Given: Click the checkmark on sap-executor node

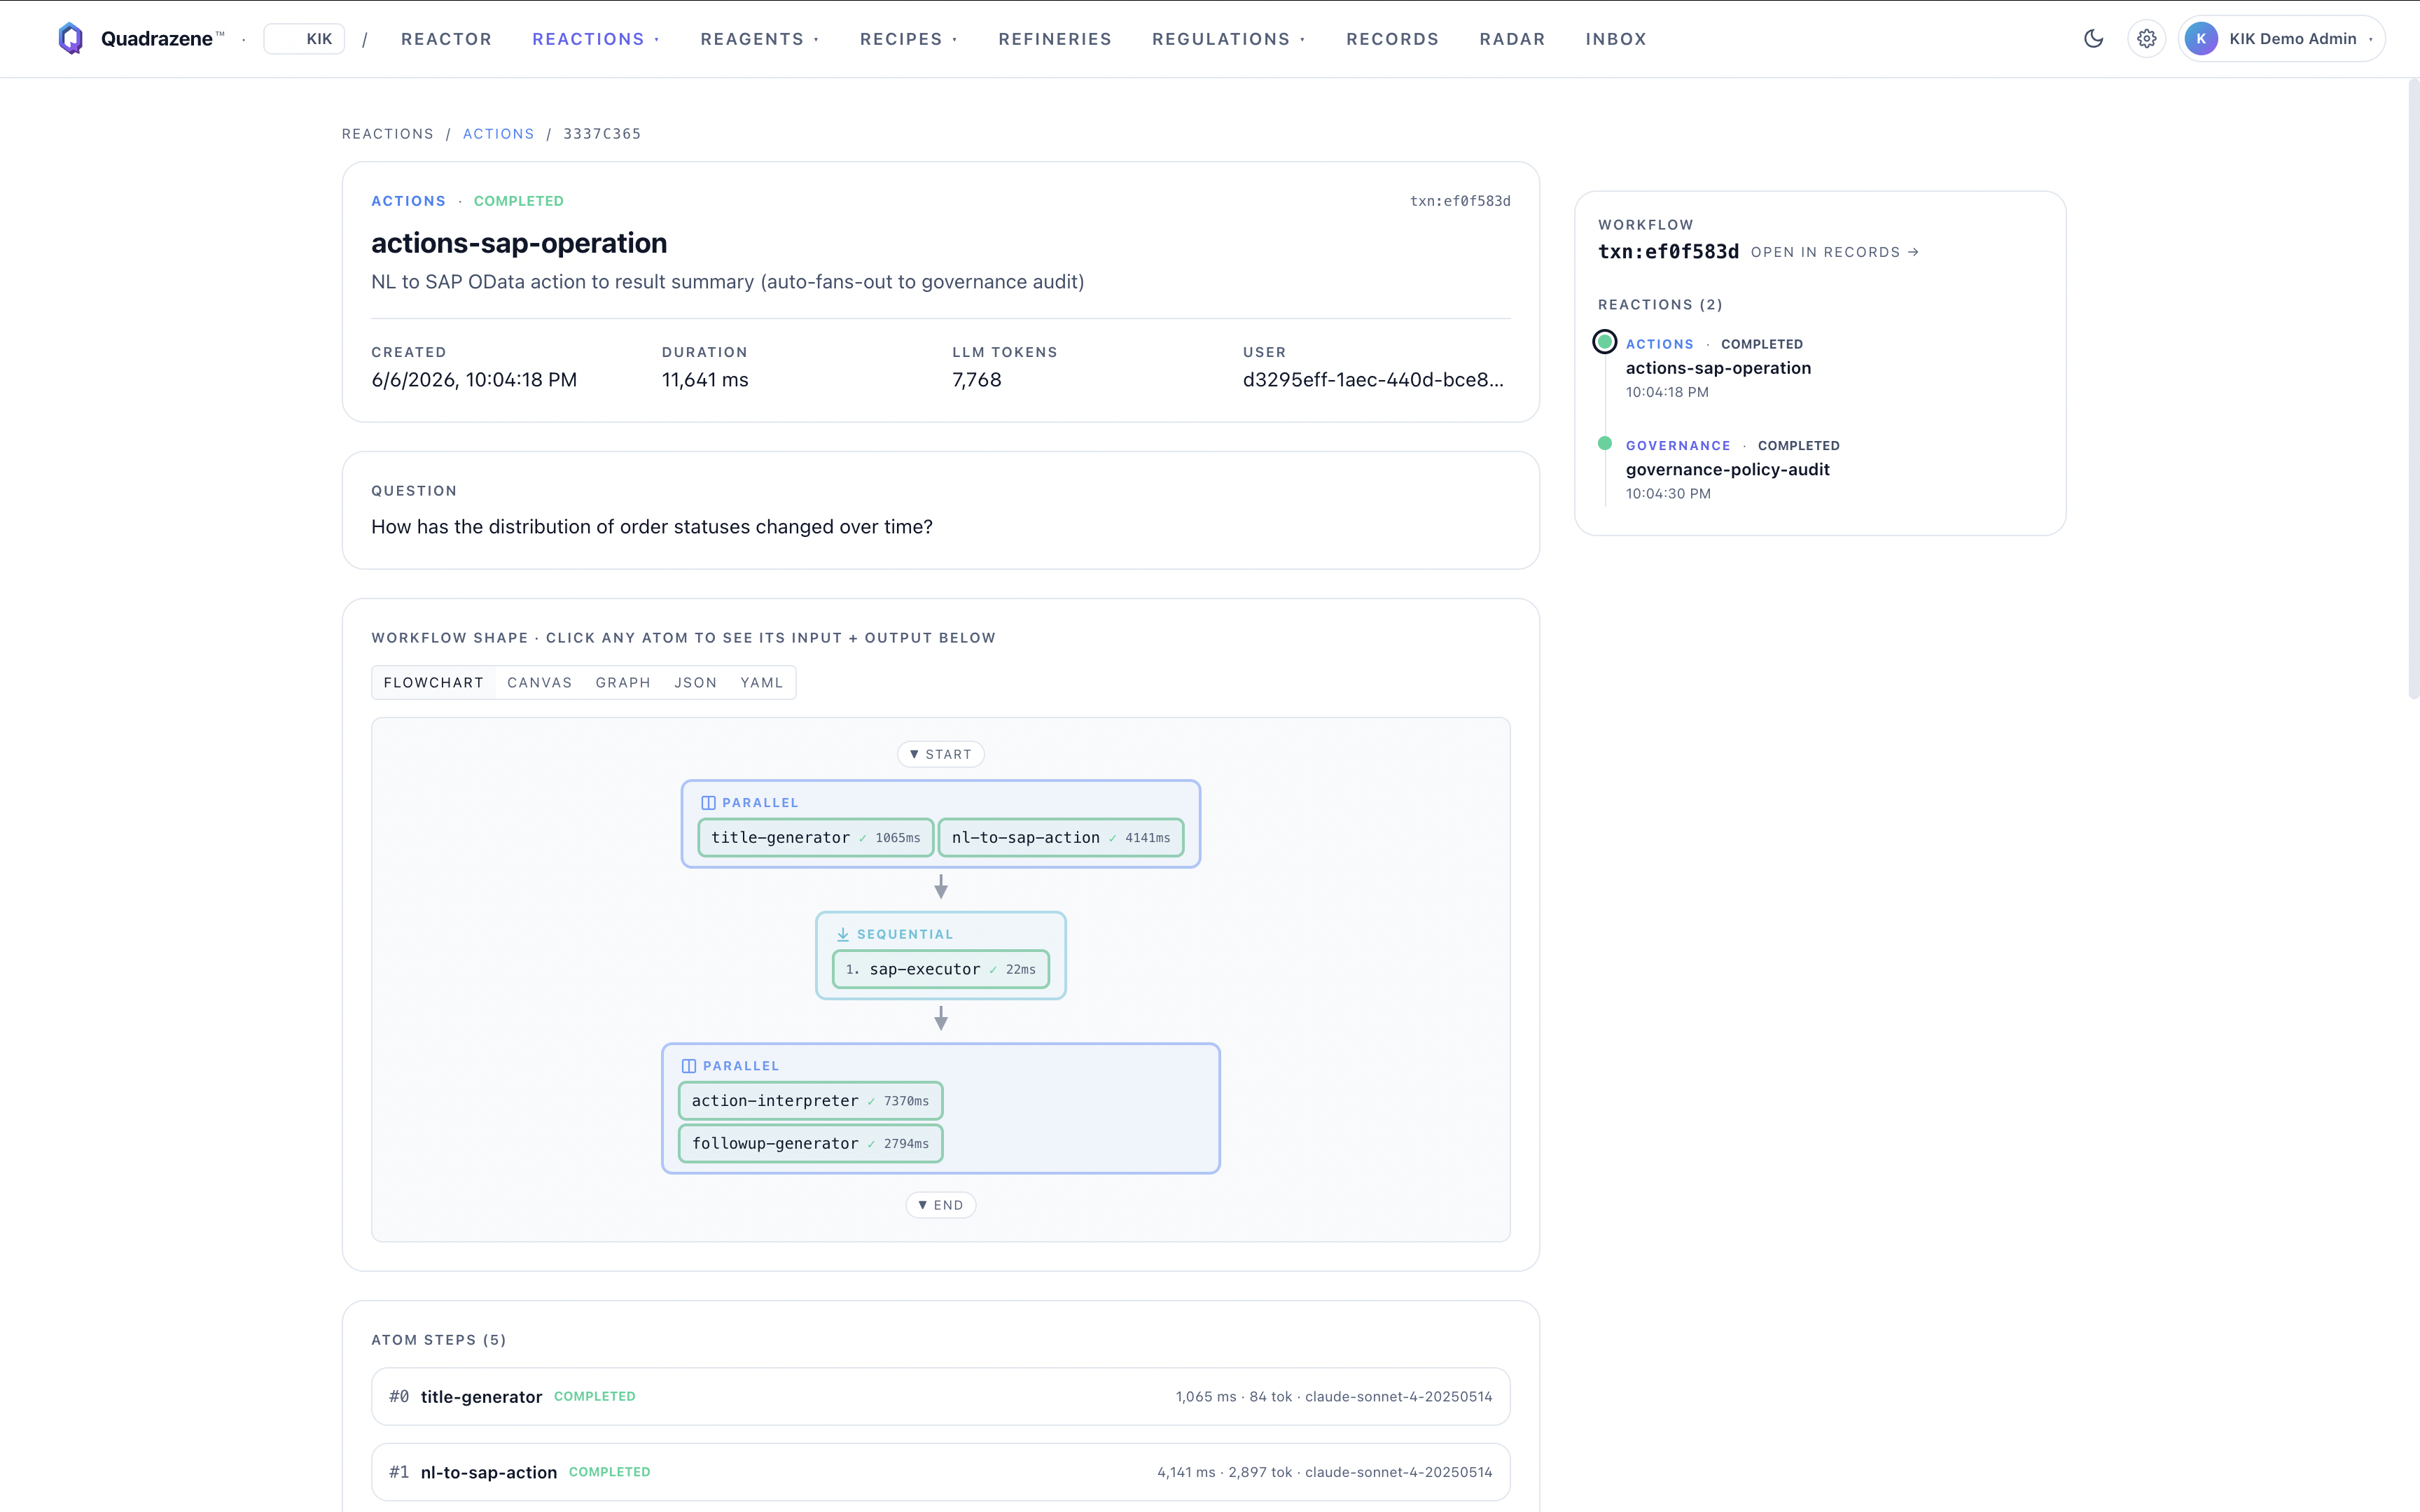Looking at the screenshot, I should tap(992, 969).
